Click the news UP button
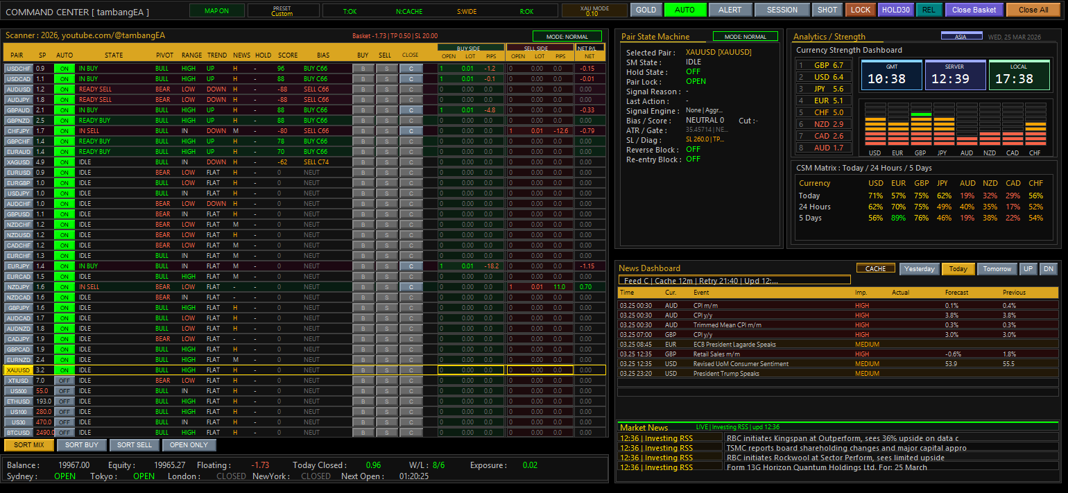Viewport: 1068px width, 493px height. pos(1028,269)
